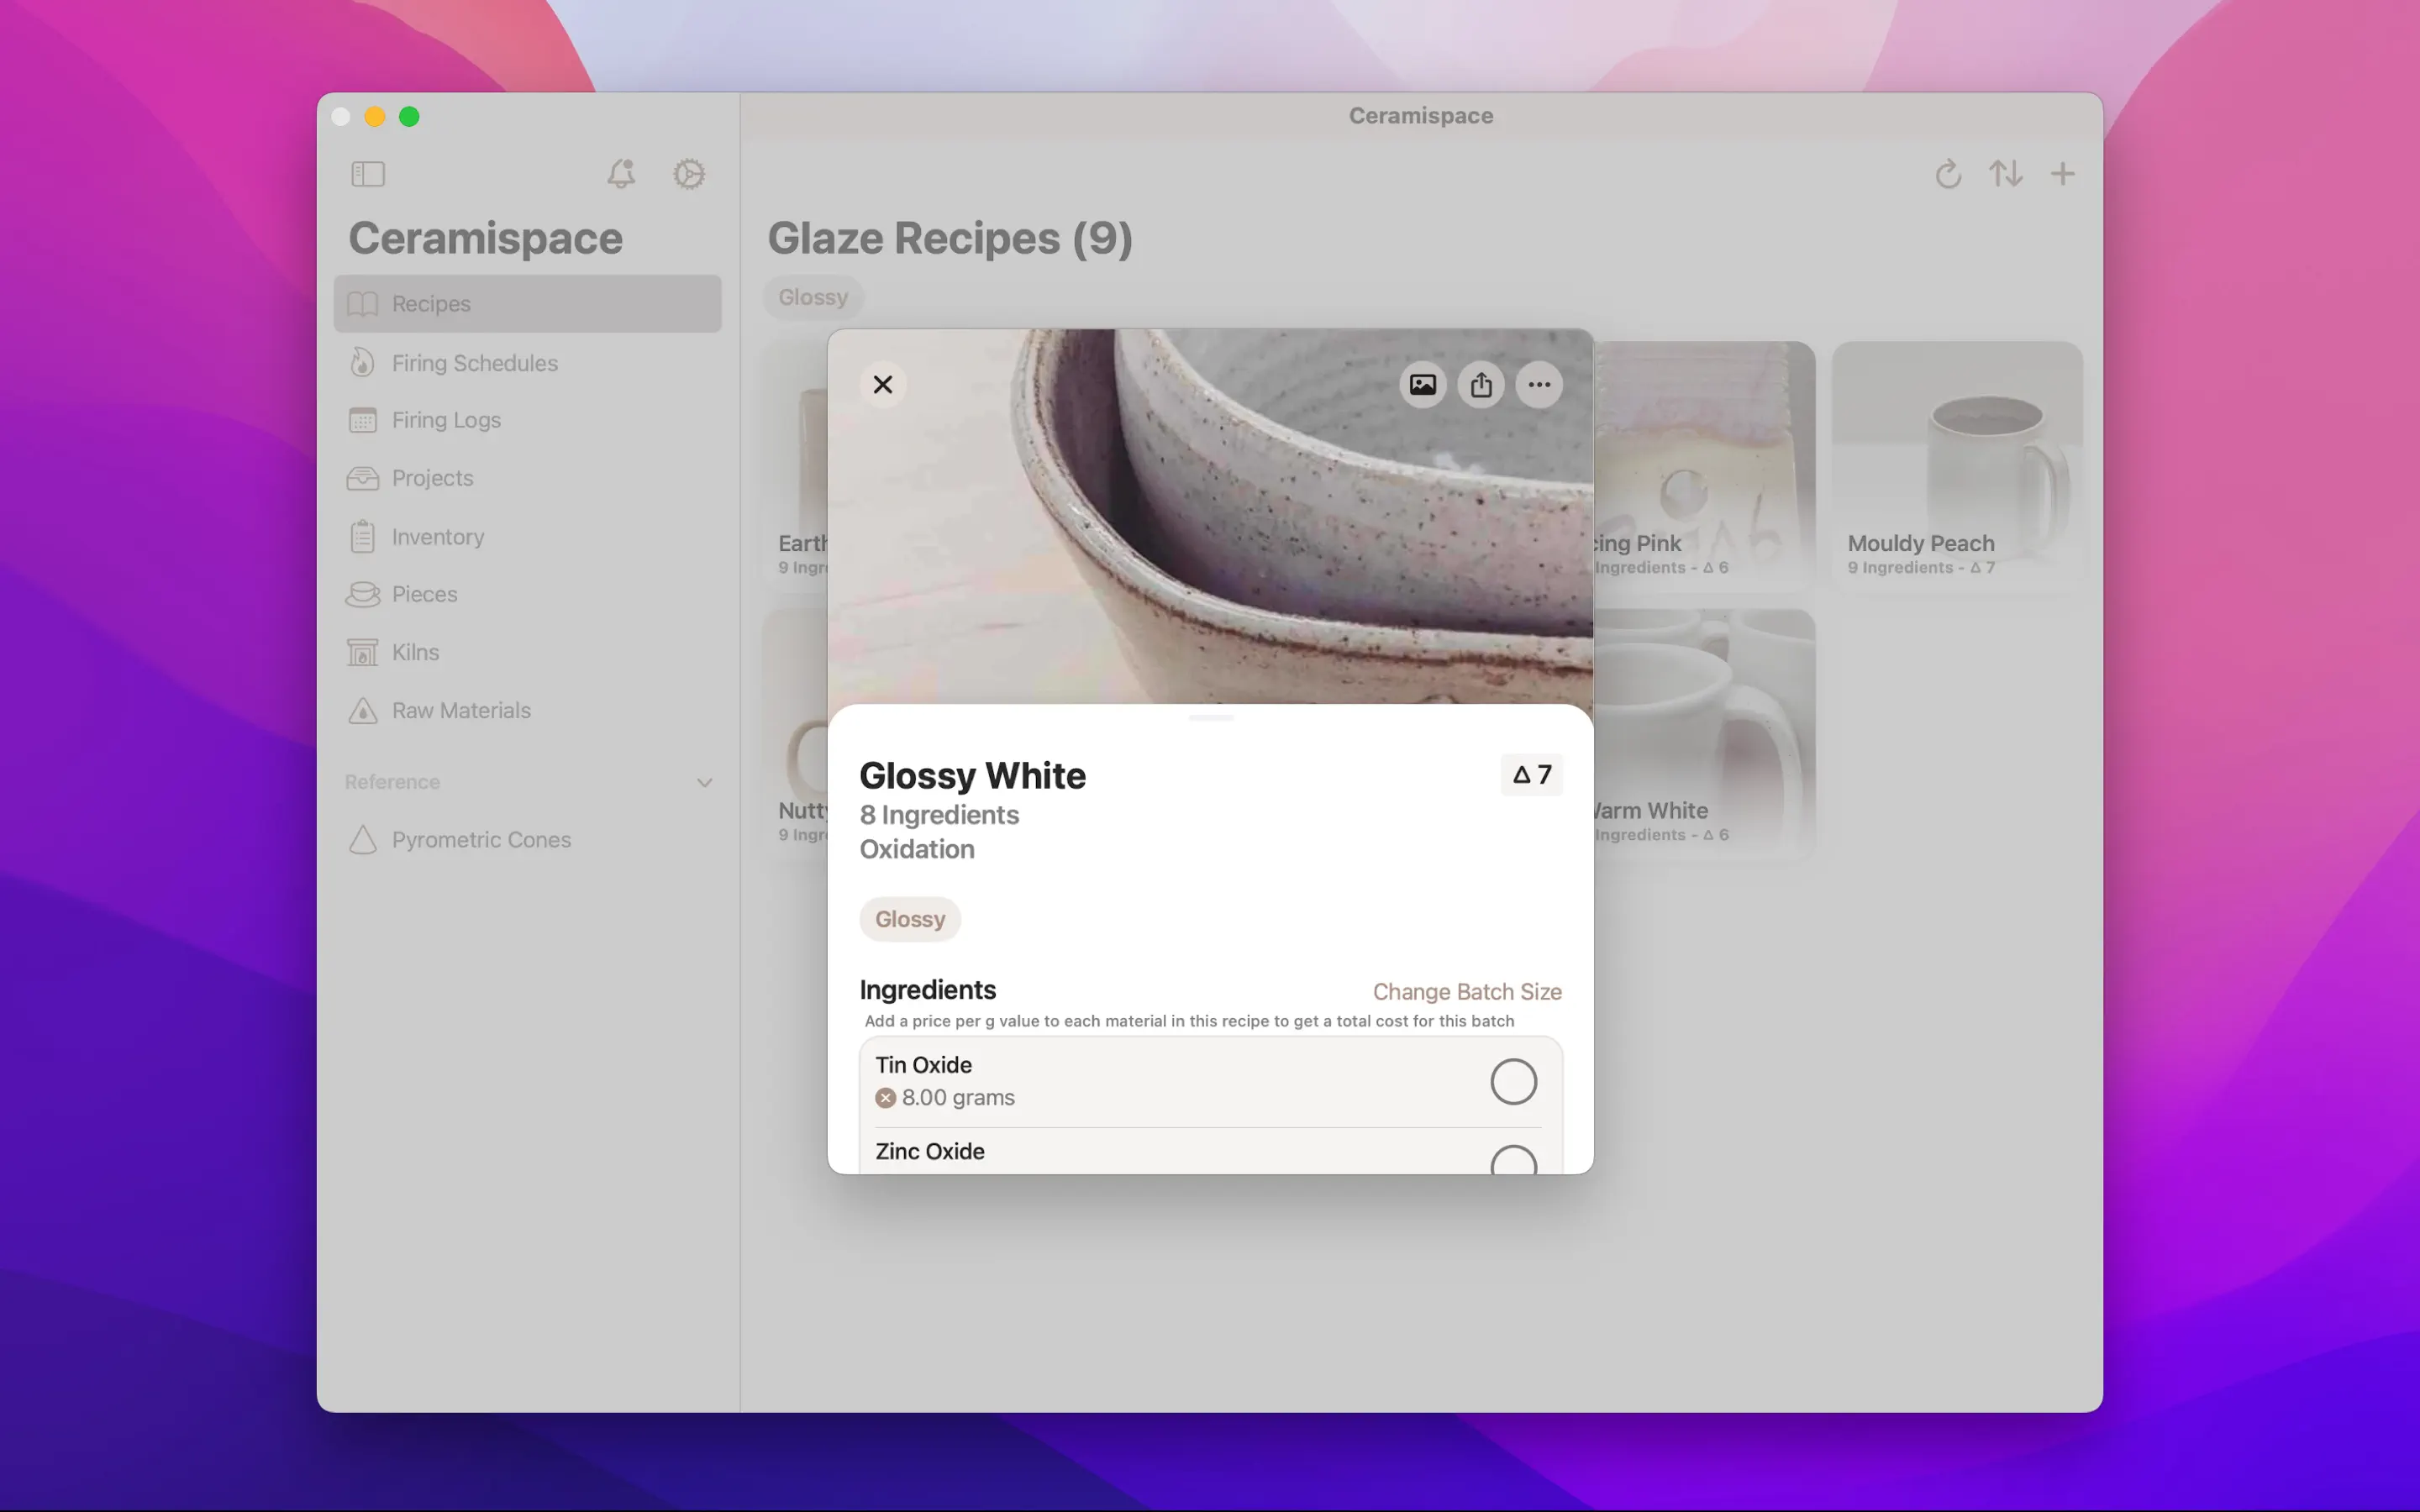Toggle the sidebar panel icon

(x=368, y=174)
